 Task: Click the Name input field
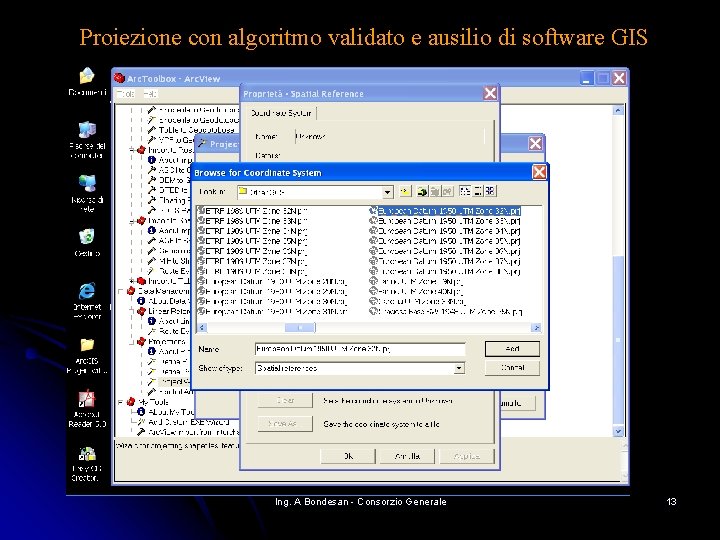point(360,349)
